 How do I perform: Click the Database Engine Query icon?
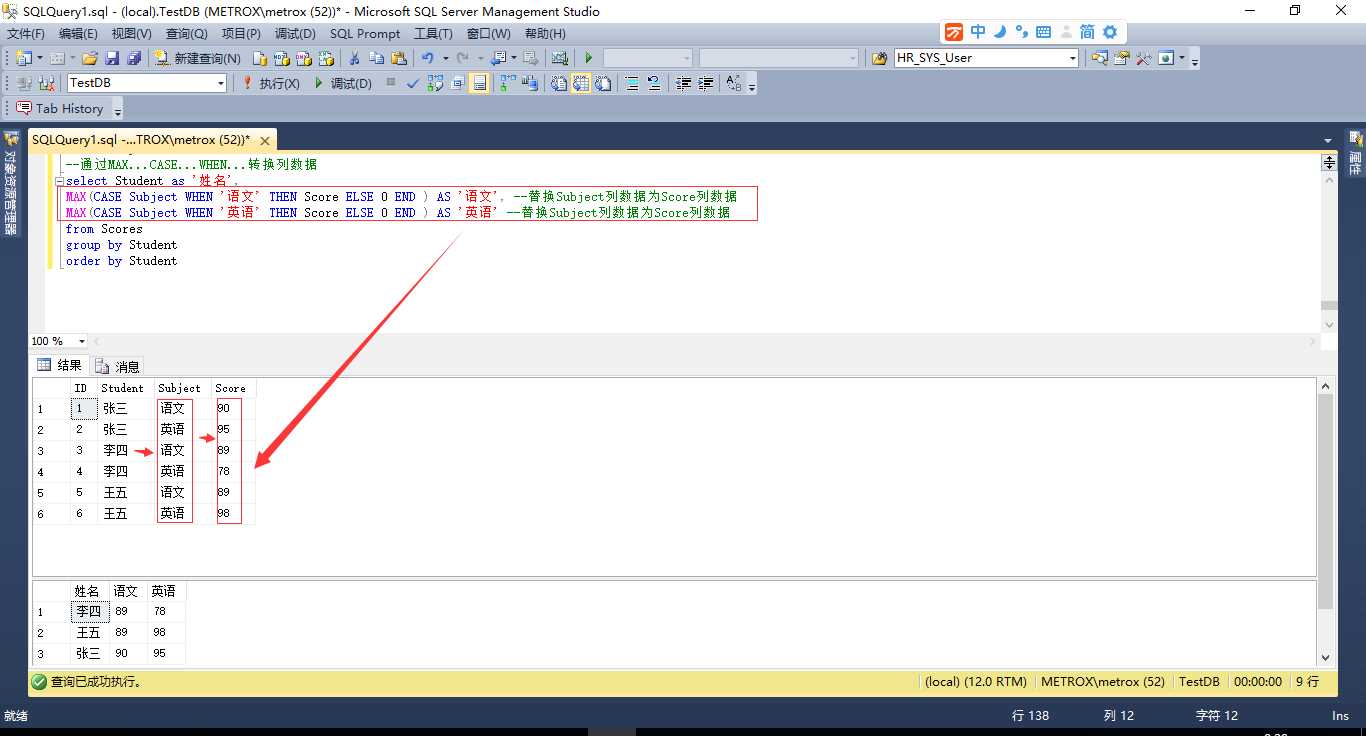(x=260, y=58)
